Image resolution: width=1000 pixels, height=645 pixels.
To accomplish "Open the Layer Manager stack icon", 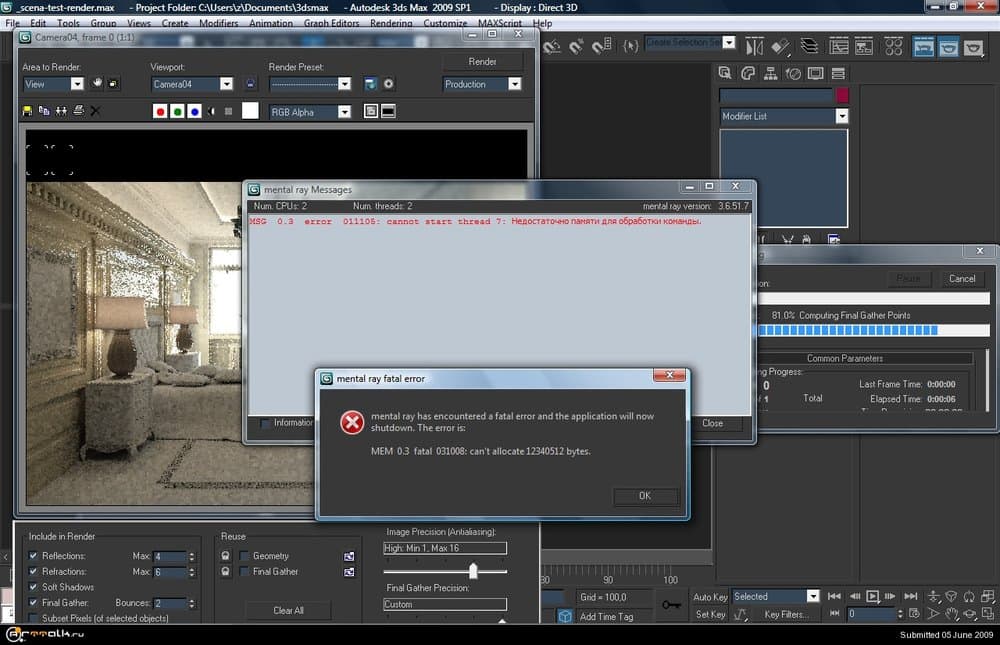I will (x=808, y=46).
